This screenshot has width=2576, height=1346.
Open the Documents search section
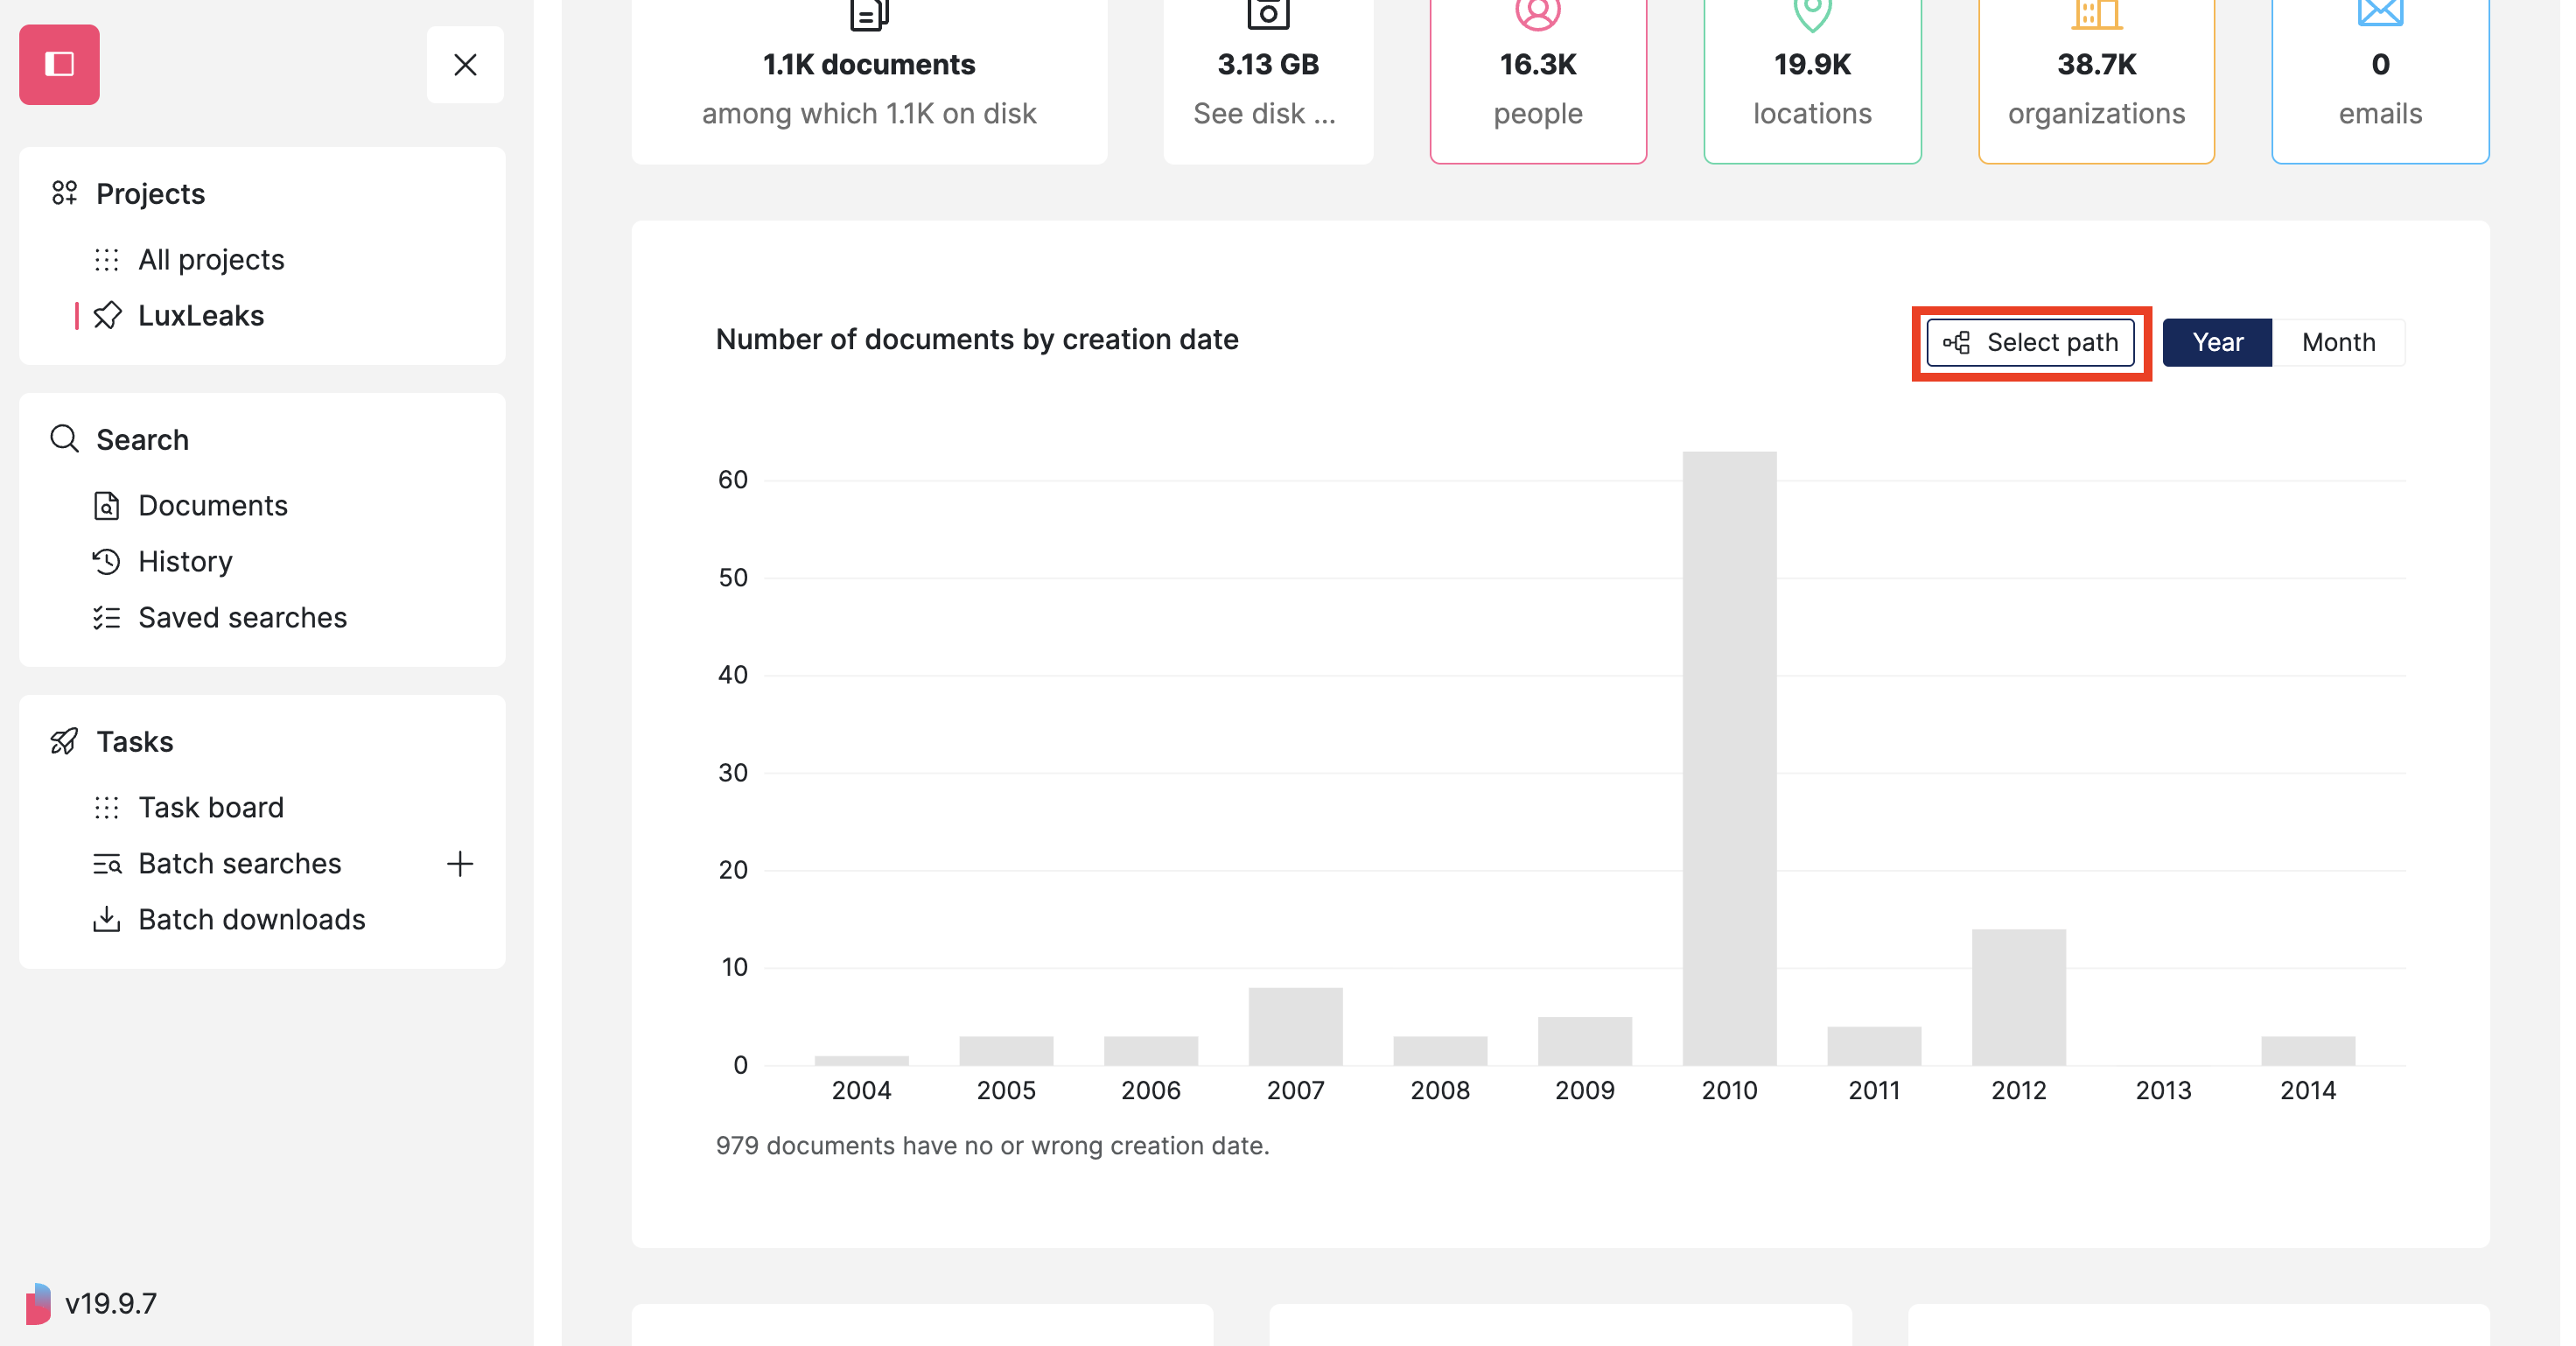(x=212, y=505)
